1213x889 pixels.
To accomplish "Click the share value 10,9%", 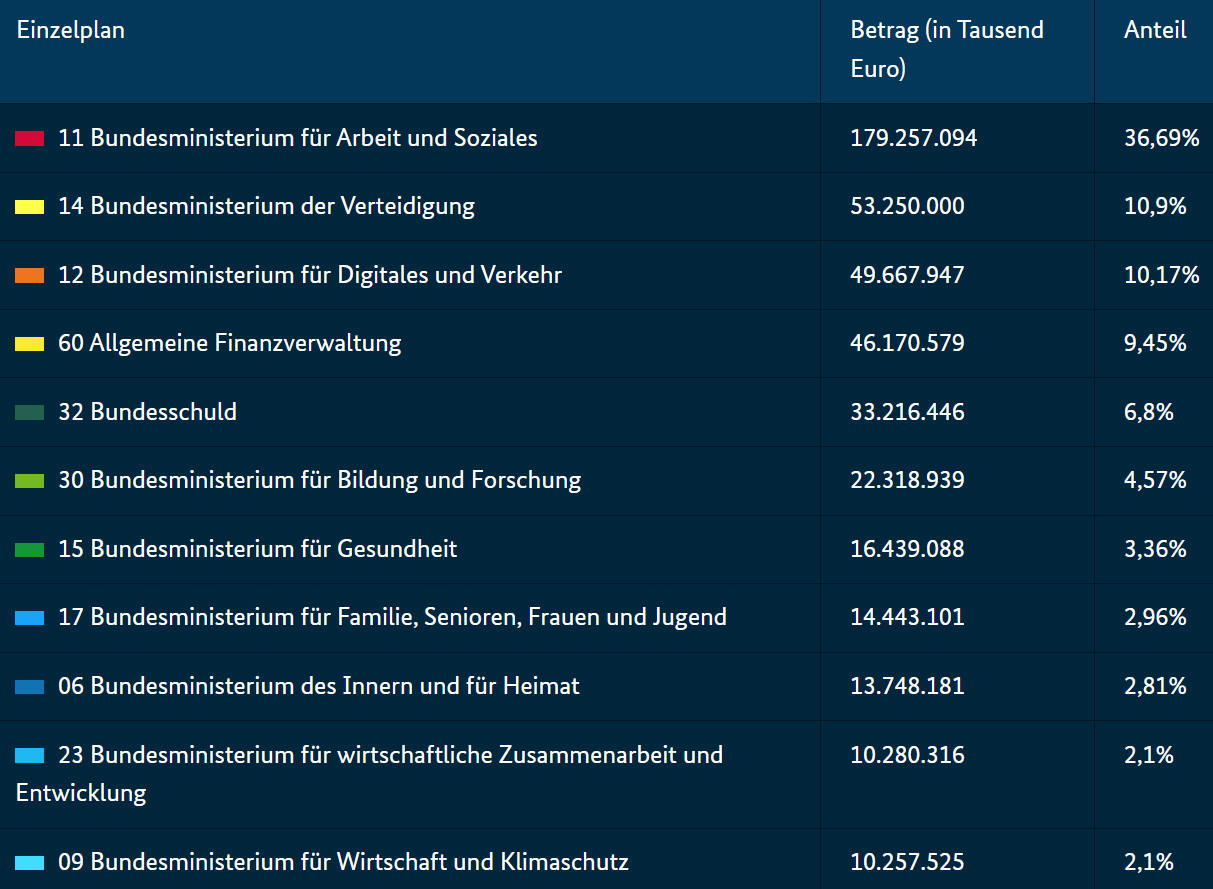I will point(1155,206).
